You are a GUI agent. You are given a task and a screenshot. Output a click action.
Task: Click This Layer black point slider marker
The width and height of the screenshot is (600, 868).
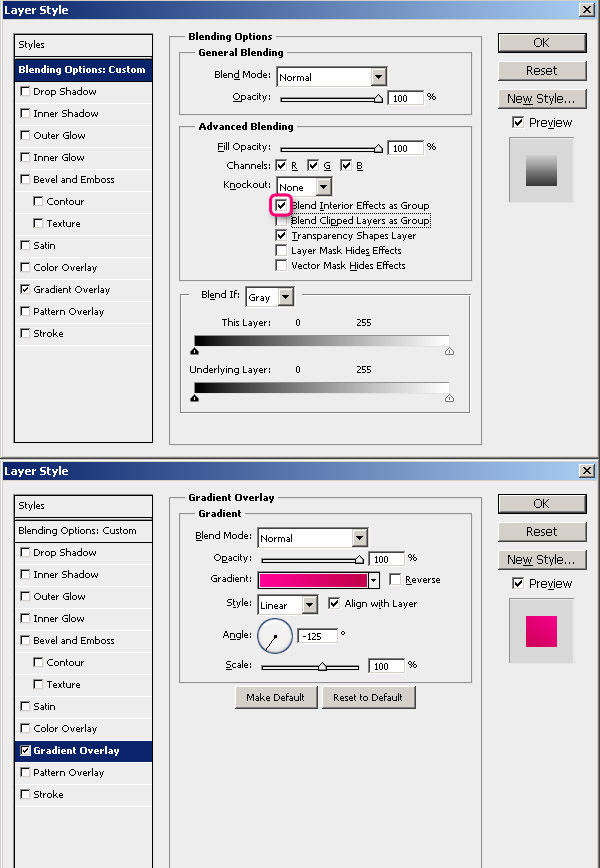(x=194, y=352)
